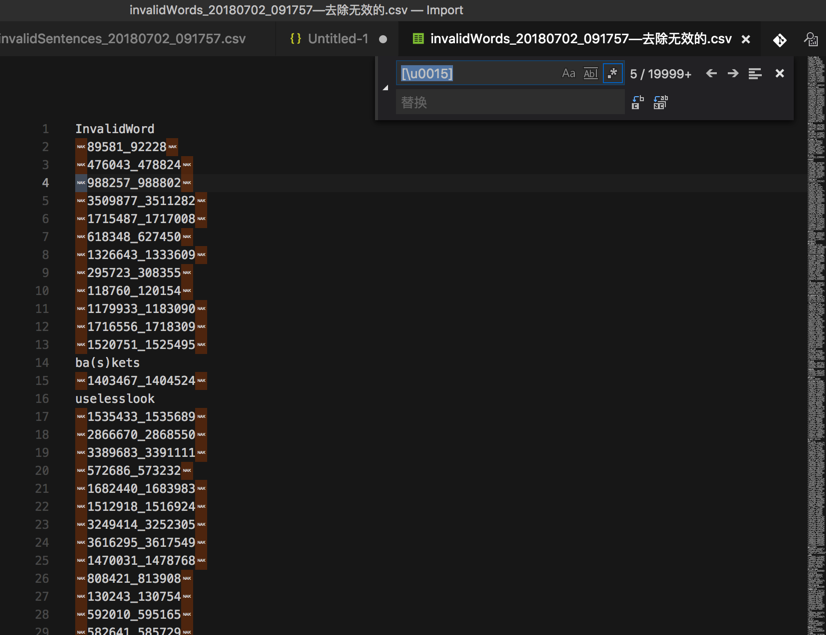Click 476043_478824 on line 3
This screenshot has width=826, height=635.
(x=134, y=164)
